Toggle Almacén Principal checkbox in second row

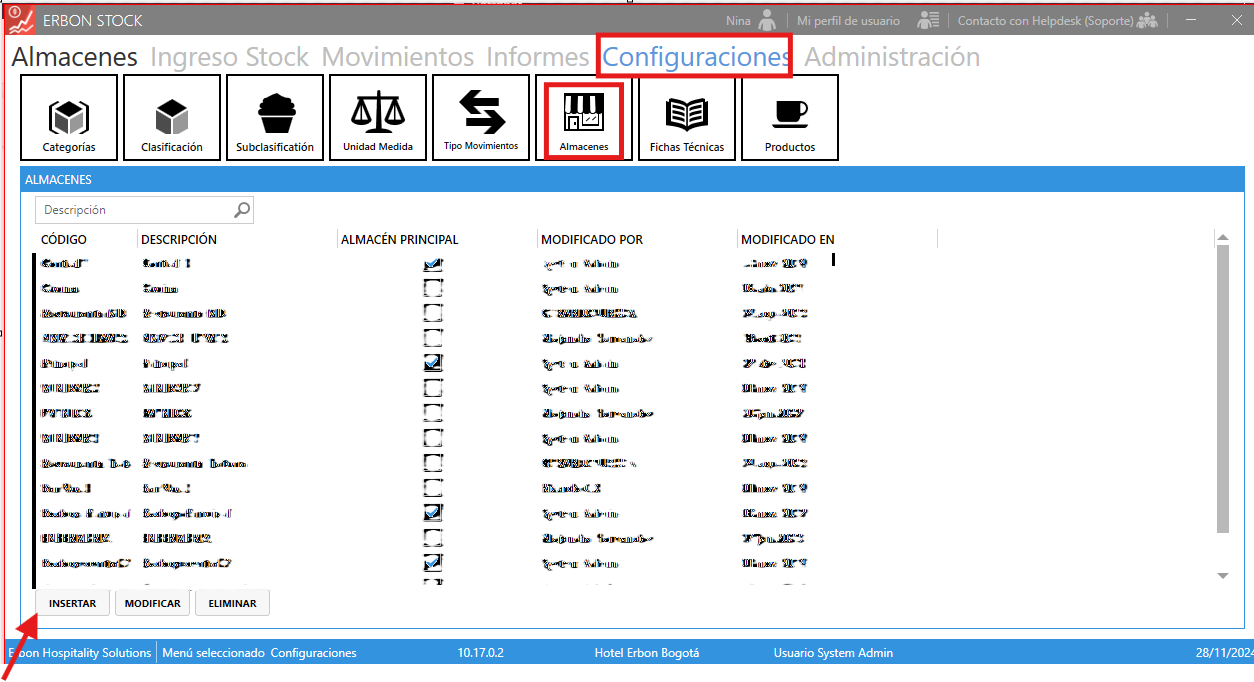(x=433, y=289)
